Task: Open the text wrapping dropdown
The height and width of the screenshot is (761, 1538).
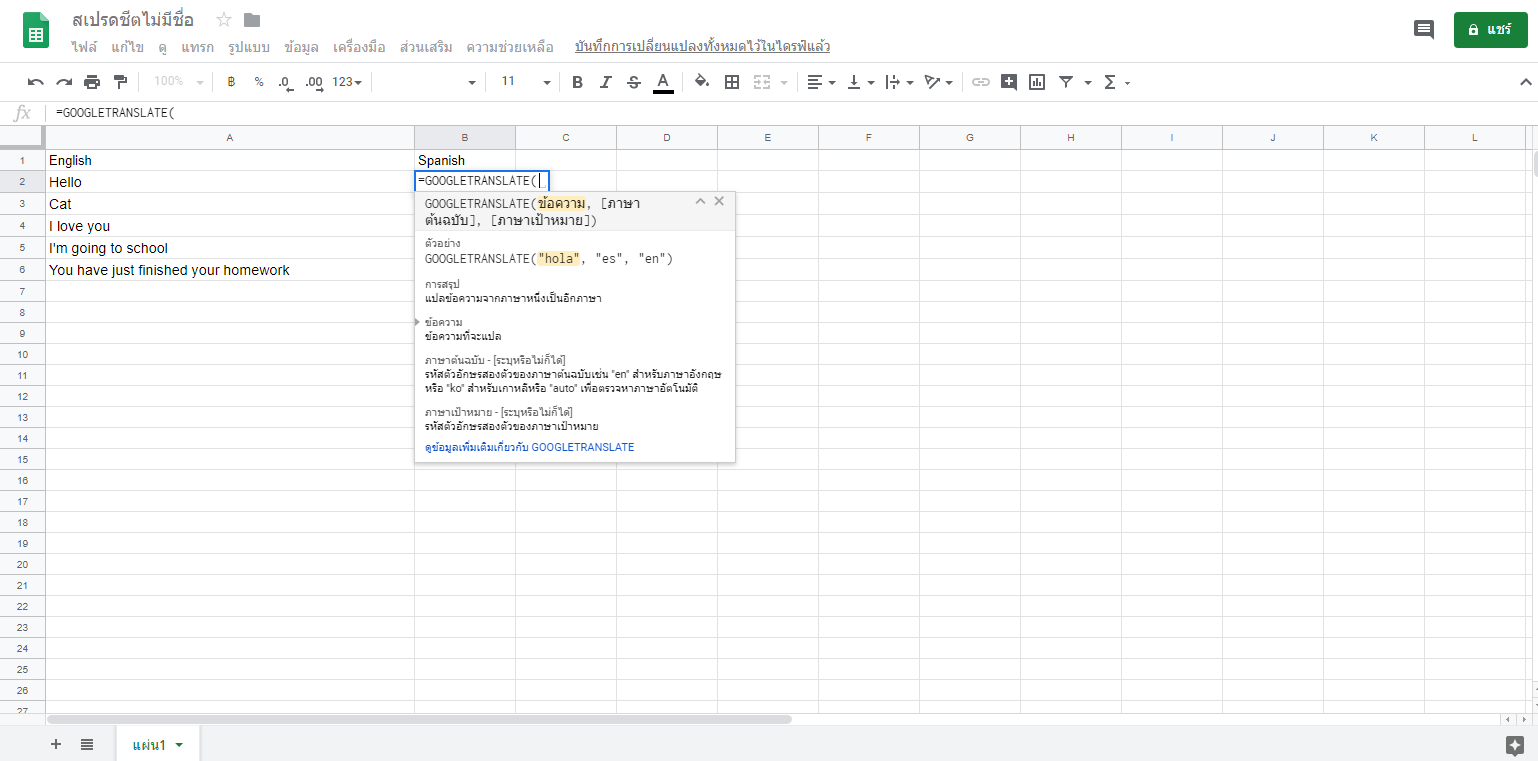Action: point(900,82)
